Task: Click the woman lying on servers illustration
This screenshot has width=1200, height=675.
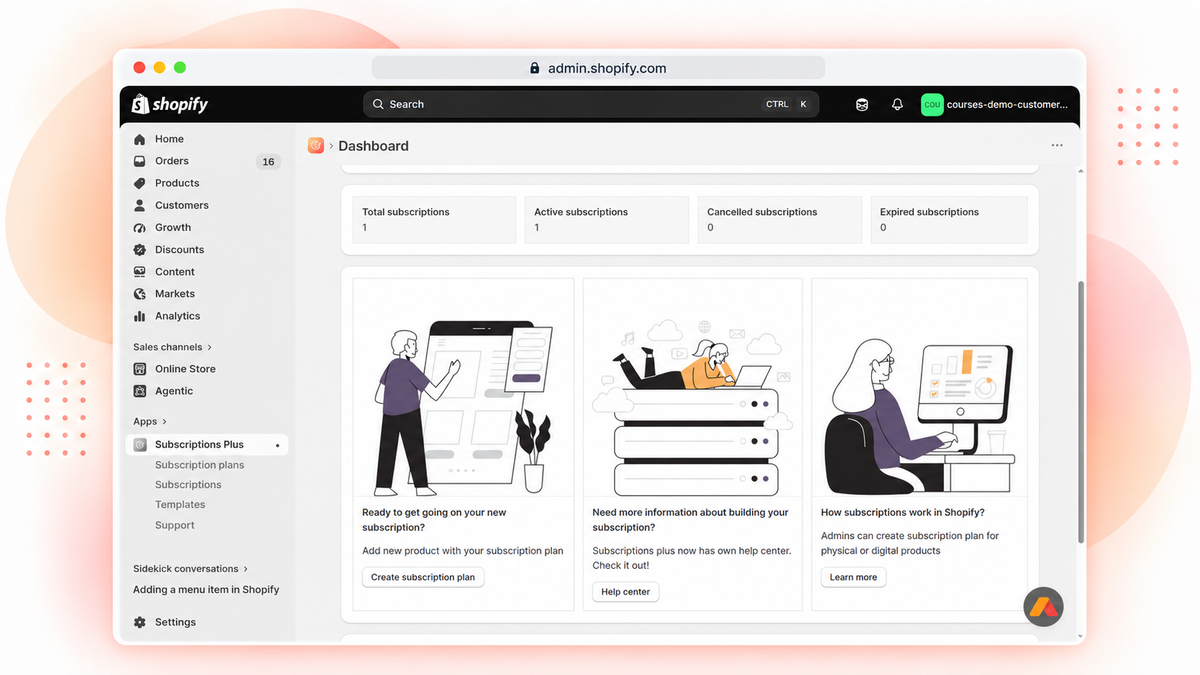Action: click(692, 408)
